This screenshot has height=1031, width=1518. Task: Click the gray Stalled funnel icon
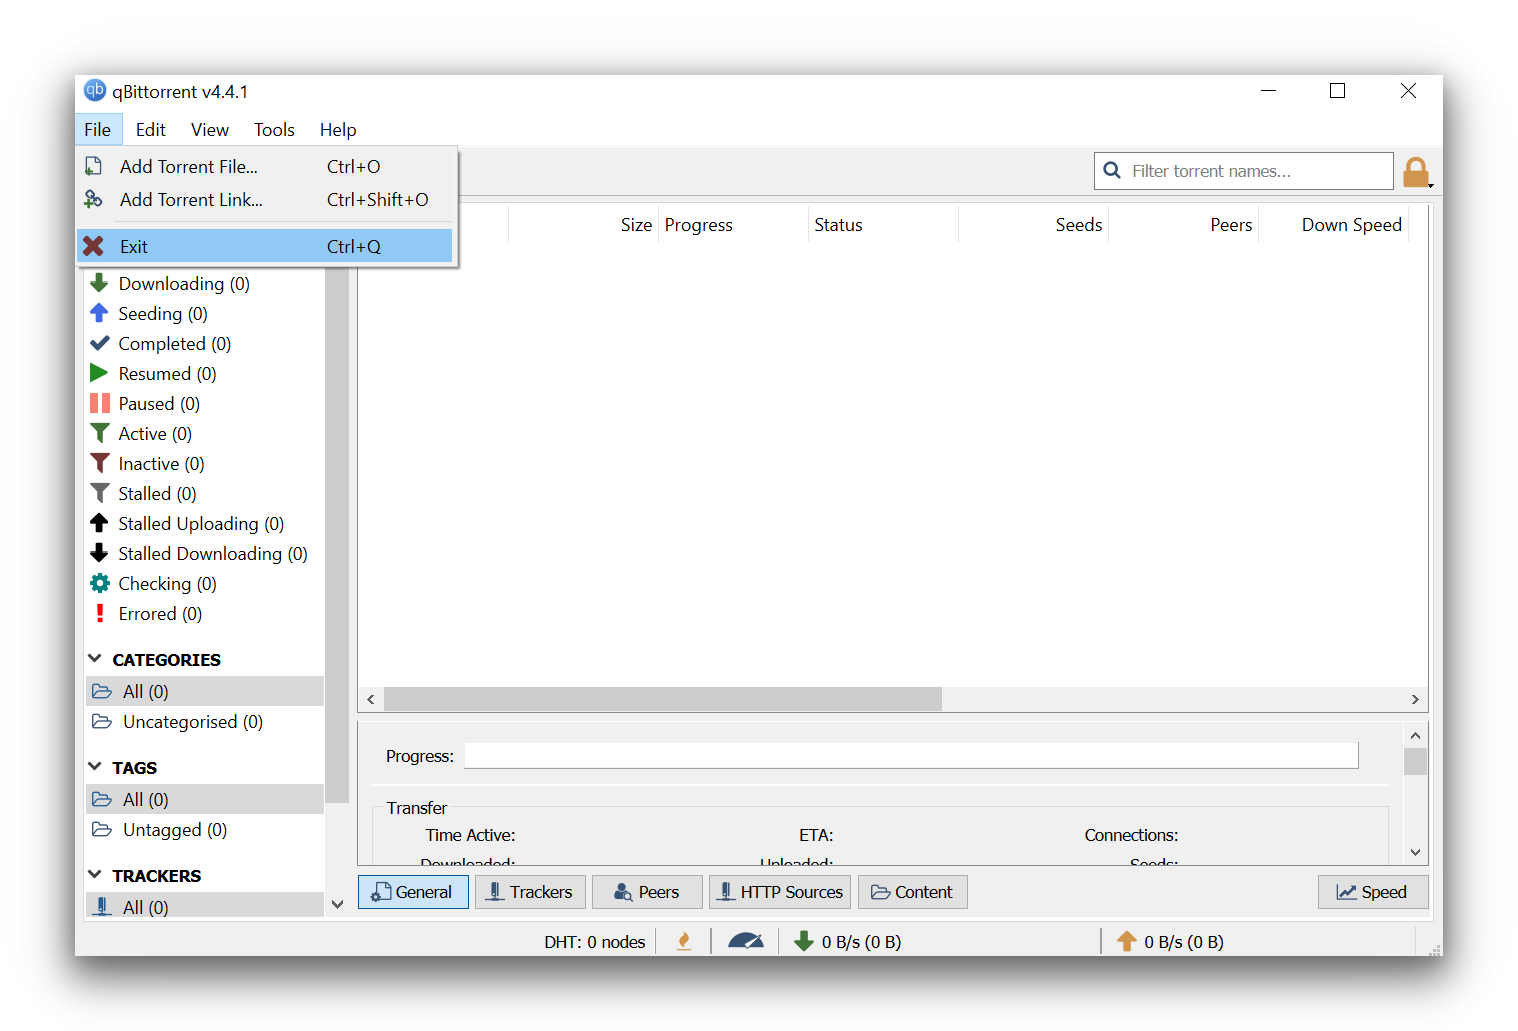click(100, 493)
